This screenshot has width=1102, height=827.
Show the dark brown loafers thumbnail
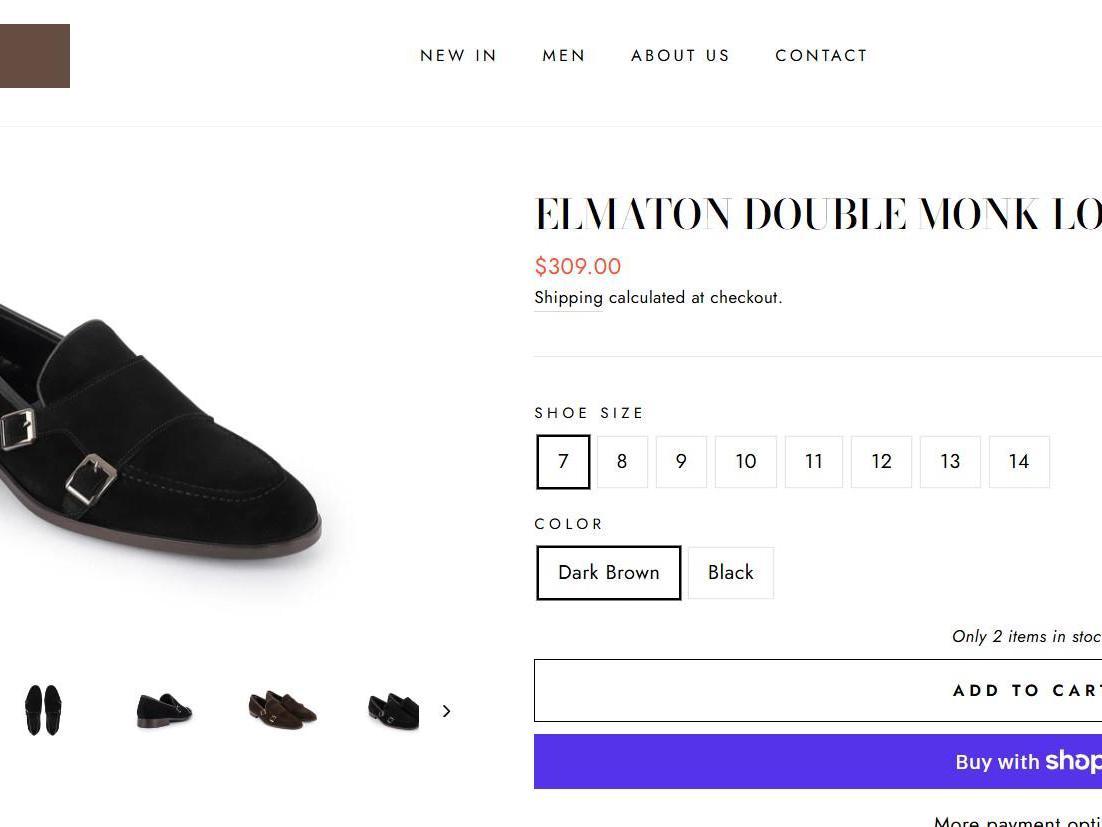282,710
